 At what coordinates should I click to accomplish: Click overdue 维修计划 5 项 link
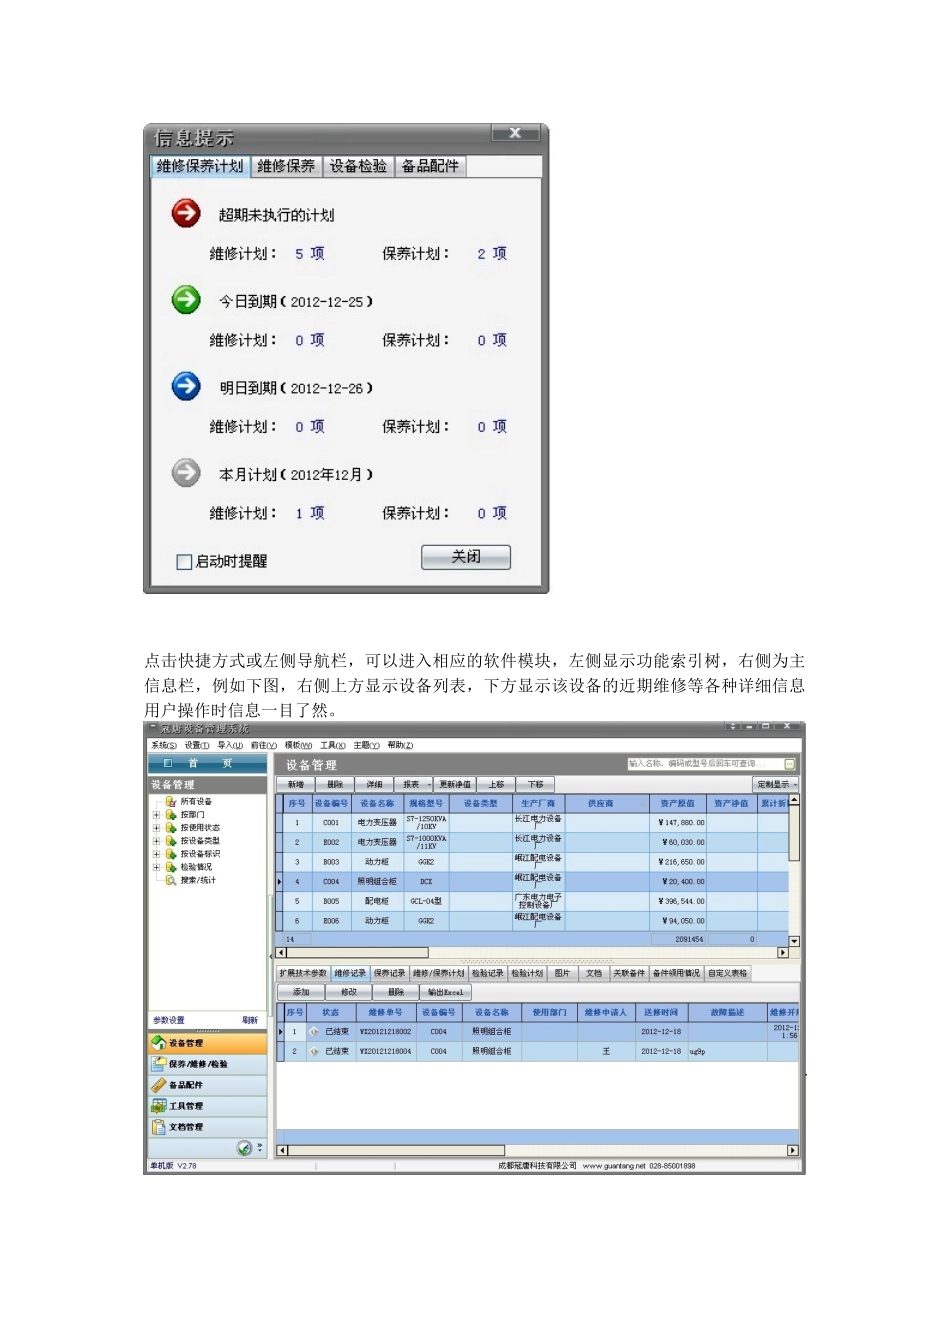tap(310, 254)
